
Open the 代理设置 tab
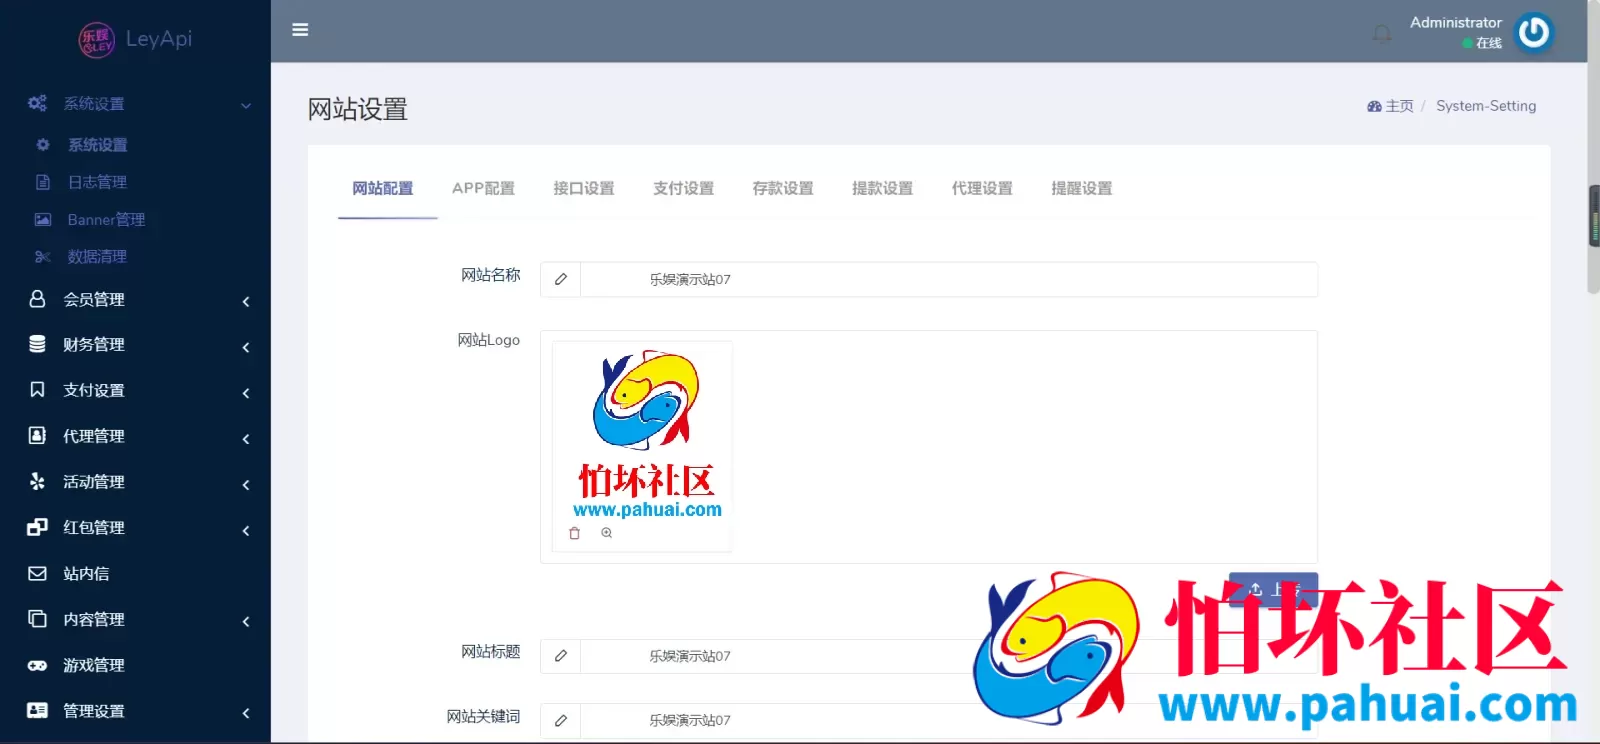[x=982, y=188]
